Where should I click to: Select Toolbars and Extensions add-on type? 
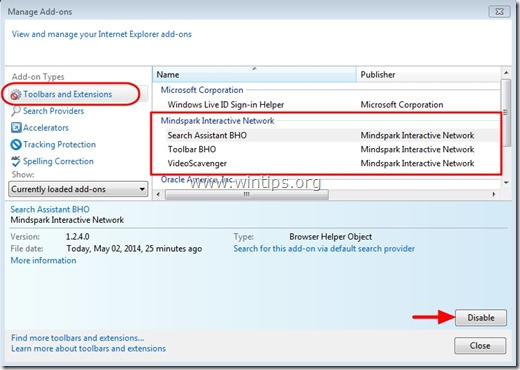[x=68, y=94]
